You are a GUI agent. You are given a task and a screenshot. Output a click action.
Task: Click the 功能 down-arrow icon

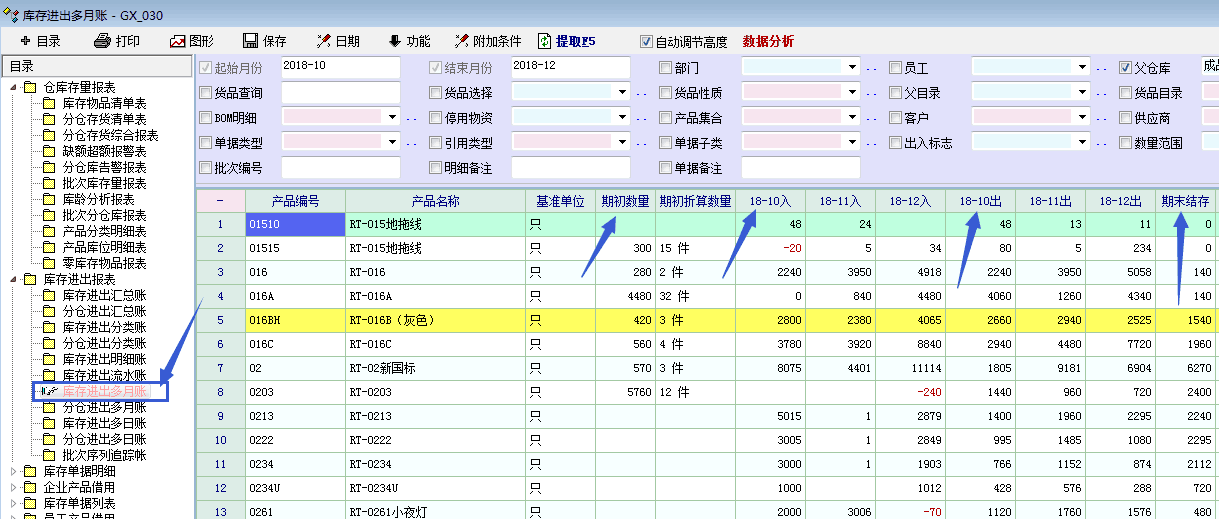pos(395,41)
